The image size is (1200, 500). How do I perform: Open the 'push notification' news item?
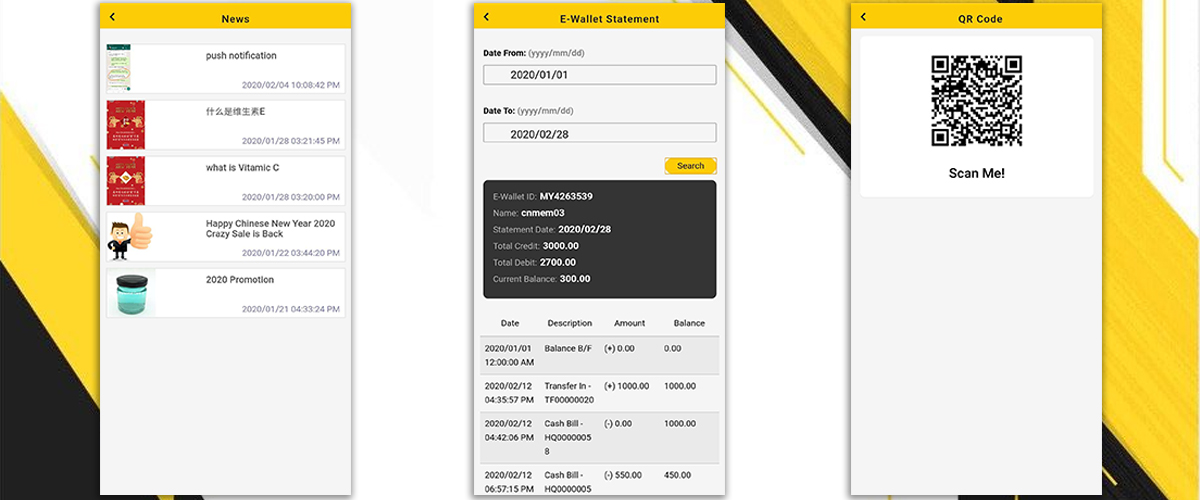pyautogui.click(x=226, y=68)
